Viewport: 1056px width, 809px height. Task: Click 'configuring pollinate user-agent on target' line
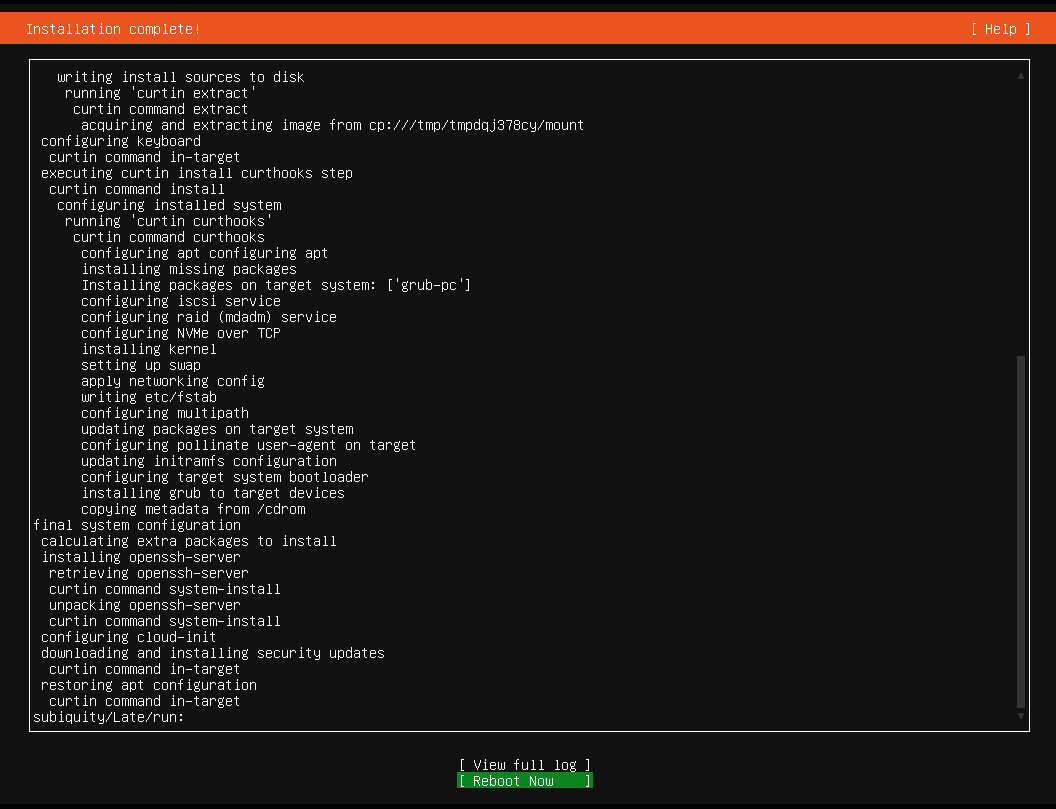[249, 445]
